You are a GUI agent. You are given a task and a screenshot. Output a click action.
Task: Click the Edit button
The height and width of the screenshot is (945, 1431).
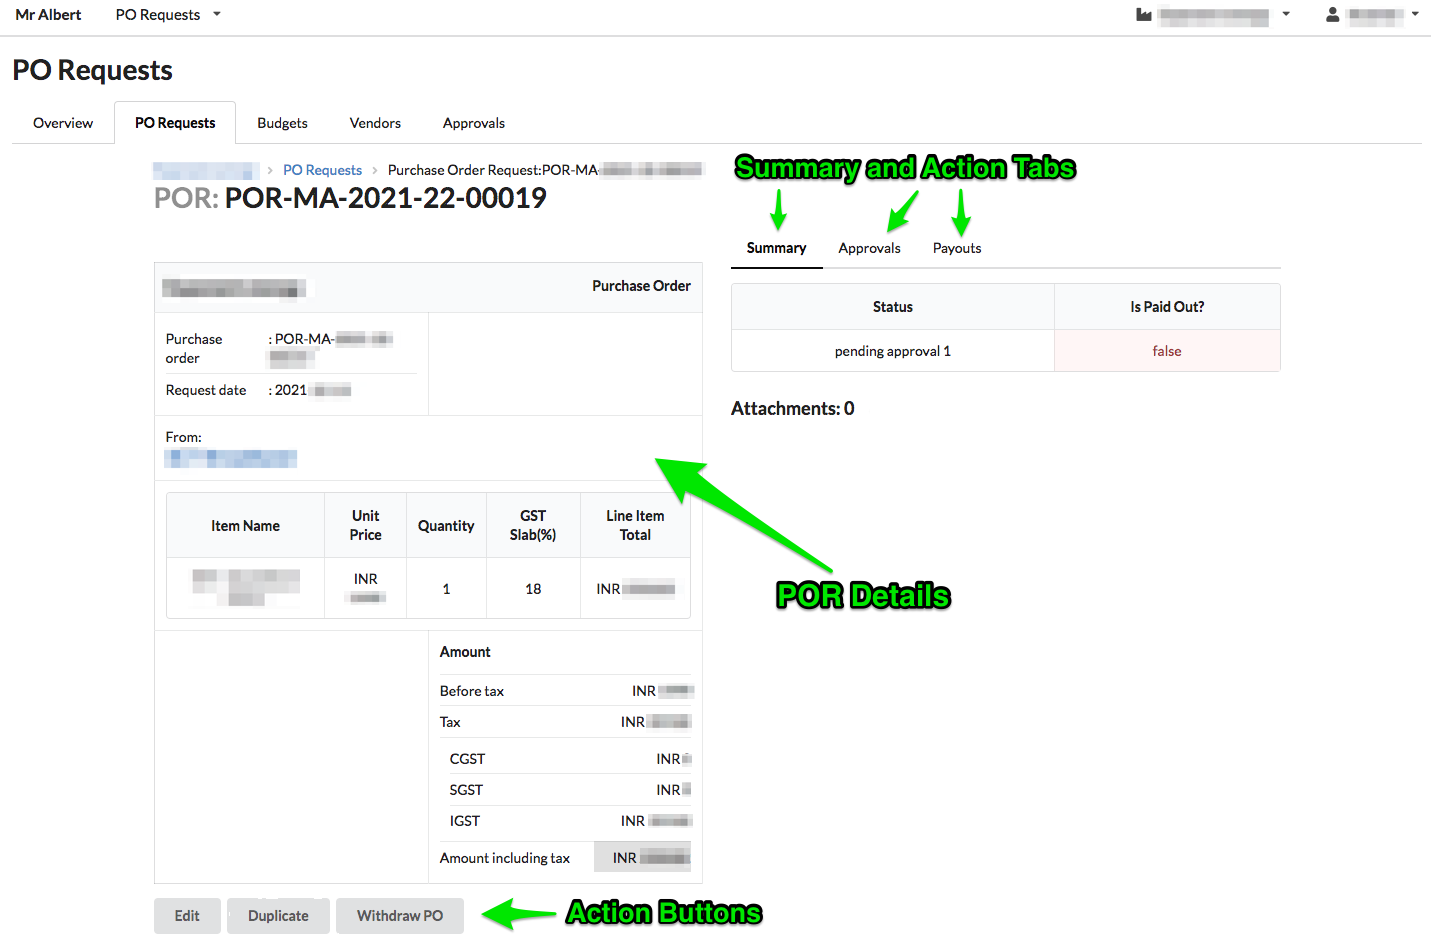click(x=187, y=915)
